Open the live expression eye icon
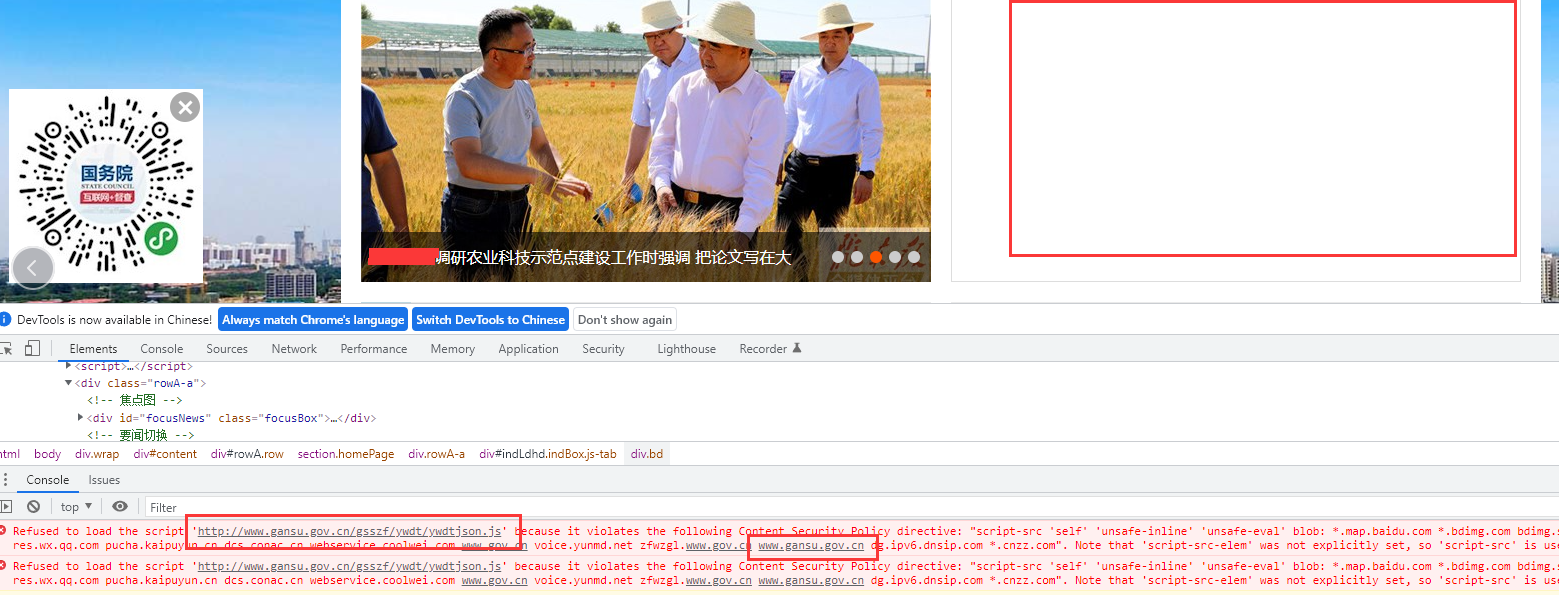1559x595 pixels. (x=120, y=507)
